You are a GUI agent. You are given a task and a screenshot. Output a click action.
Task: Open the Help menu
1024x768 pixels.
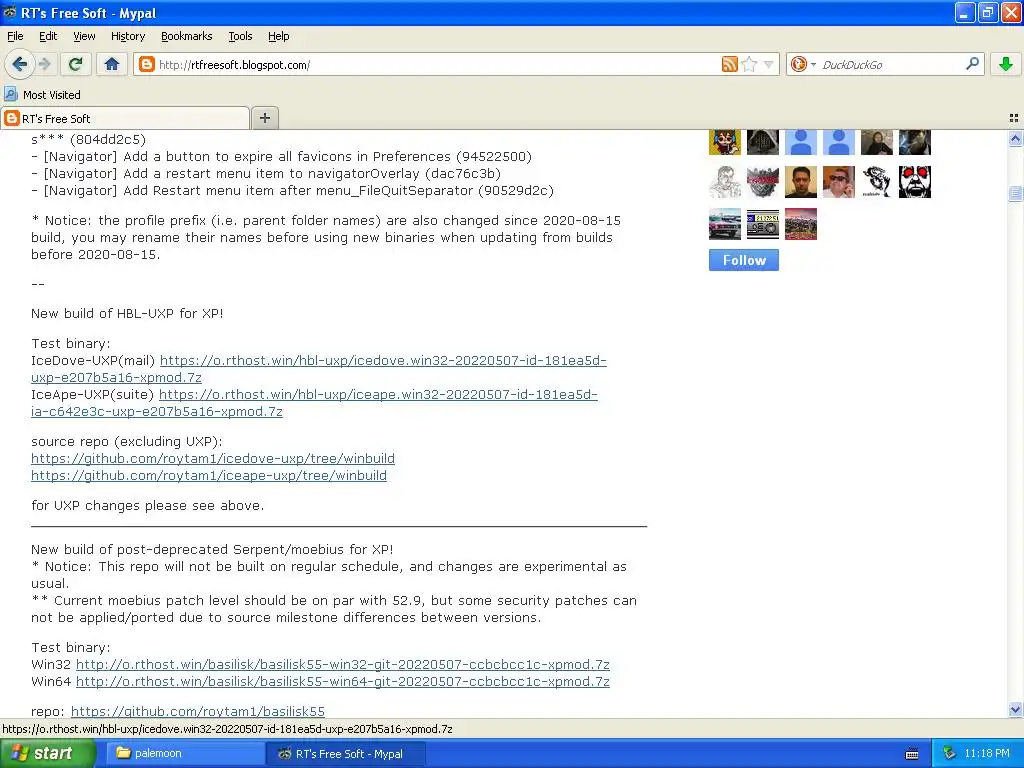pos(279,36)
